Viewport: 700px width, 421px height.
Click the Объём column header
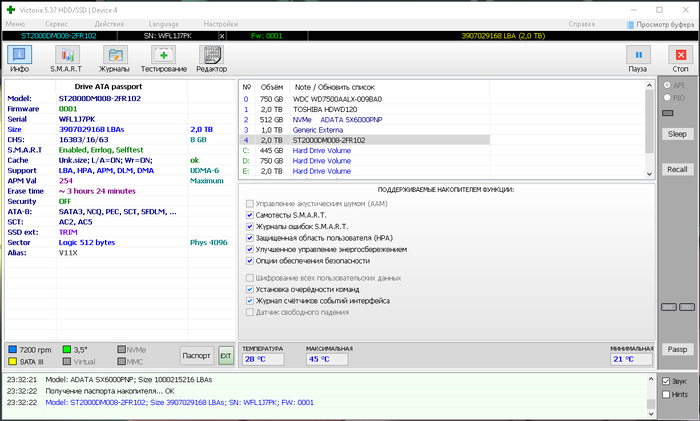click(272, 87)
